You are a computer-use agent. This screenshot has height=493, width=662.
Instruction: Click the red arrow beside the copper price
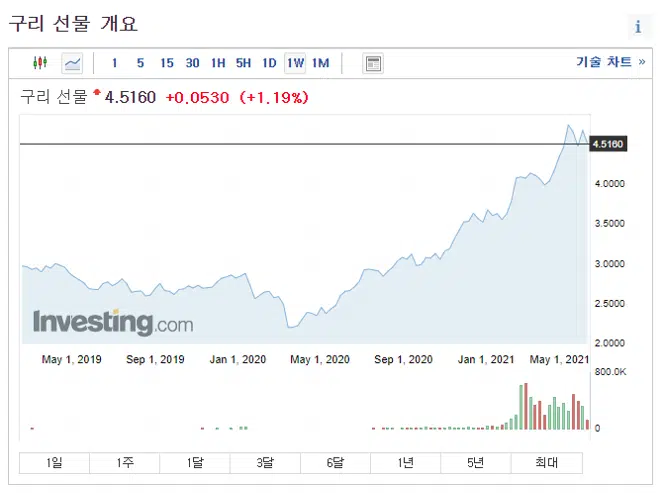[x=97, y=92]
